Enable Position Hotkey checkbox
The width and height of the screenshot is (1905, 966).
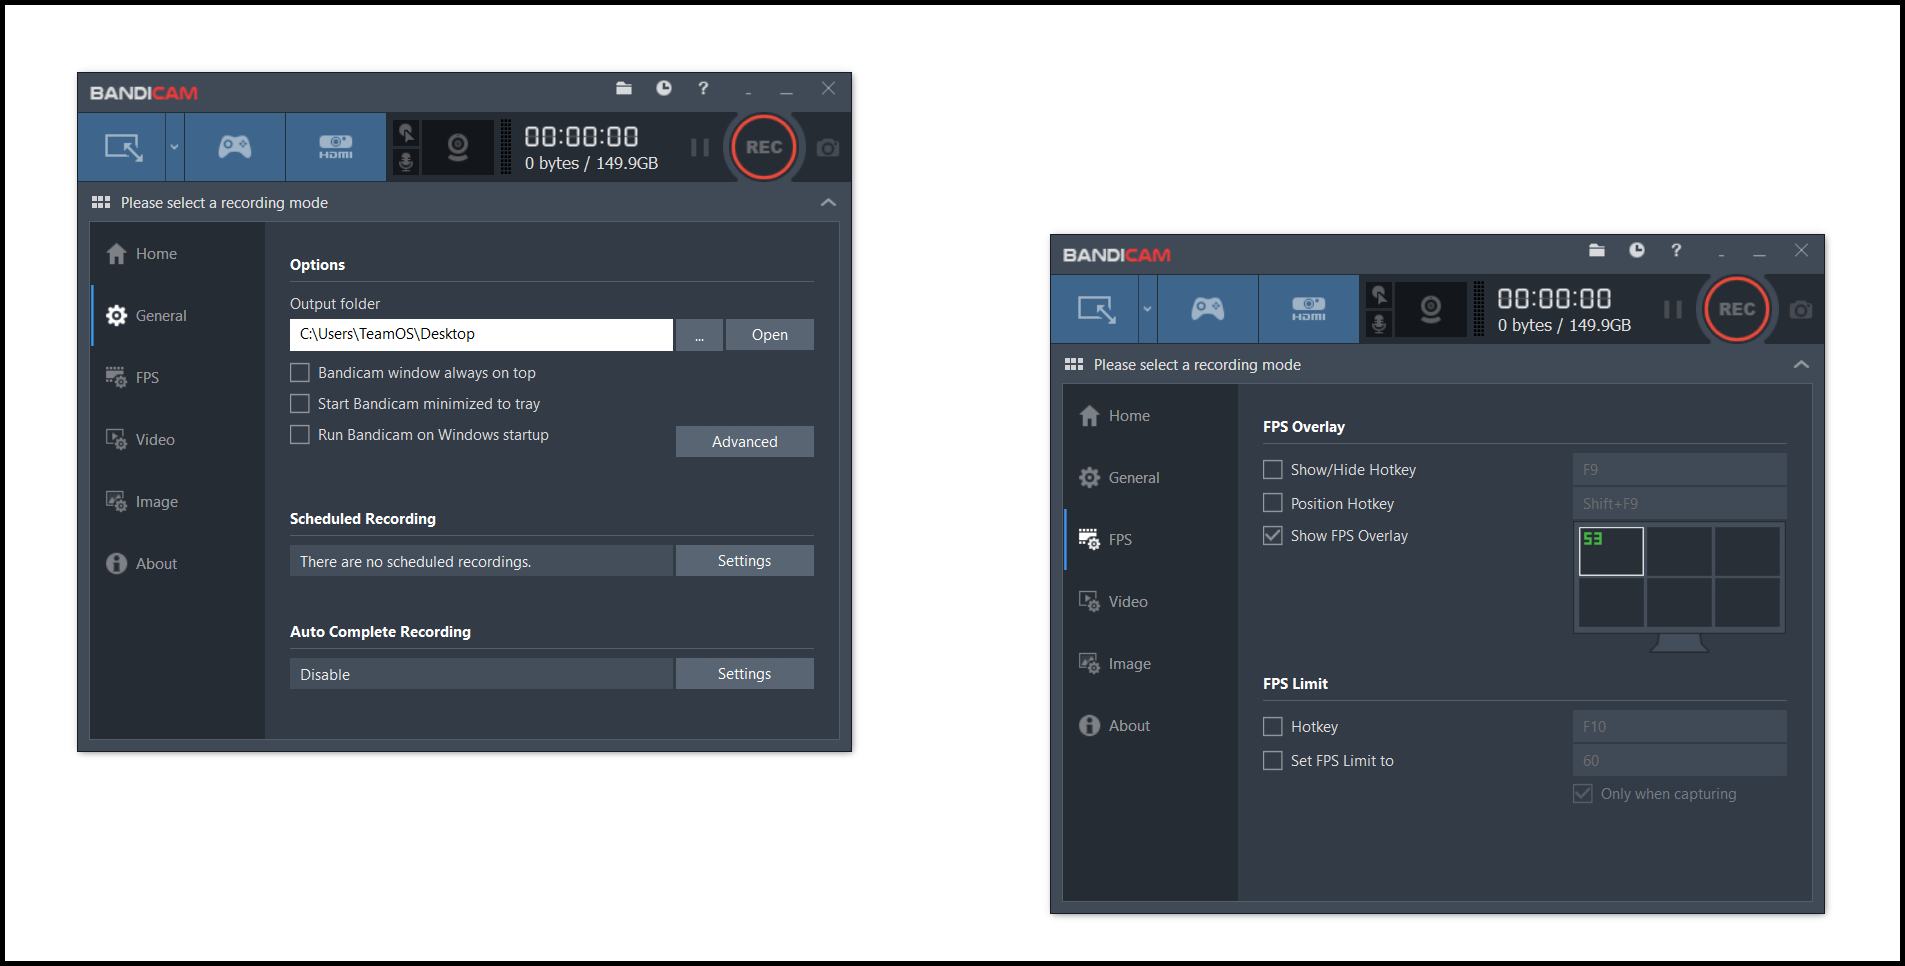click(x=1273, y=503)
